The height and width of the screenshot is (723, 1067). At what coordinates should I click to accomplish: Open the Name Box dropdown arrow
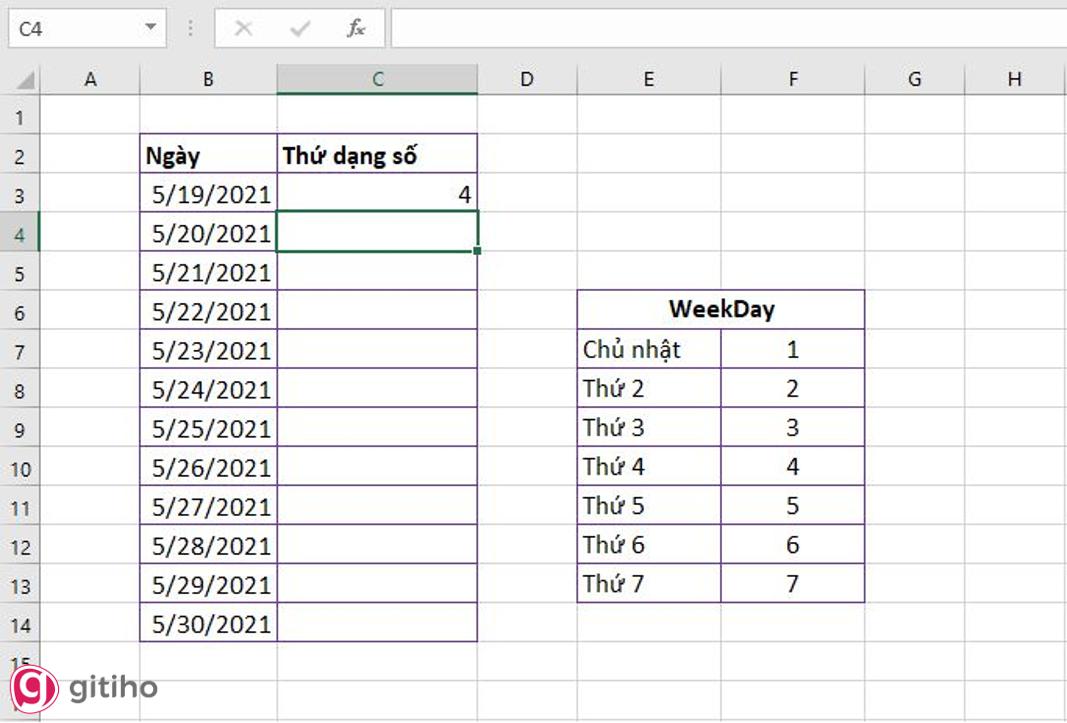coord(151,28)
